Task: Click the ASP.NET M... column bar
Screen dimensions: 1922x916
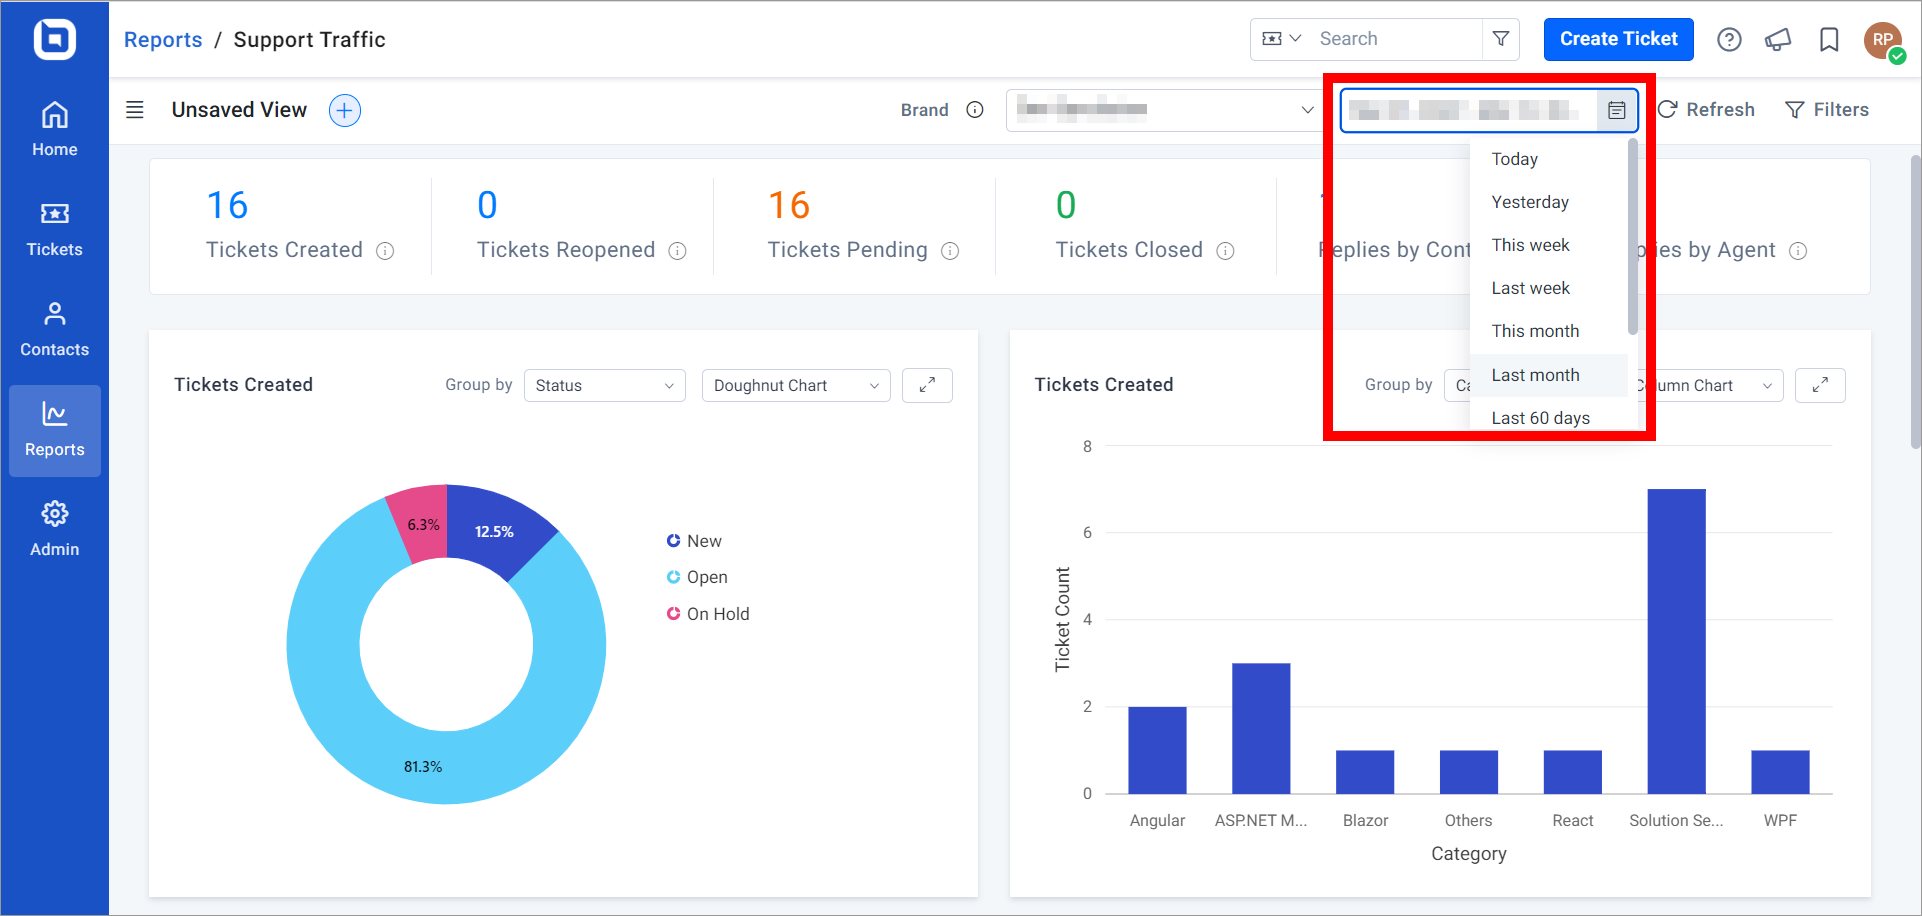Action: 1261,728
